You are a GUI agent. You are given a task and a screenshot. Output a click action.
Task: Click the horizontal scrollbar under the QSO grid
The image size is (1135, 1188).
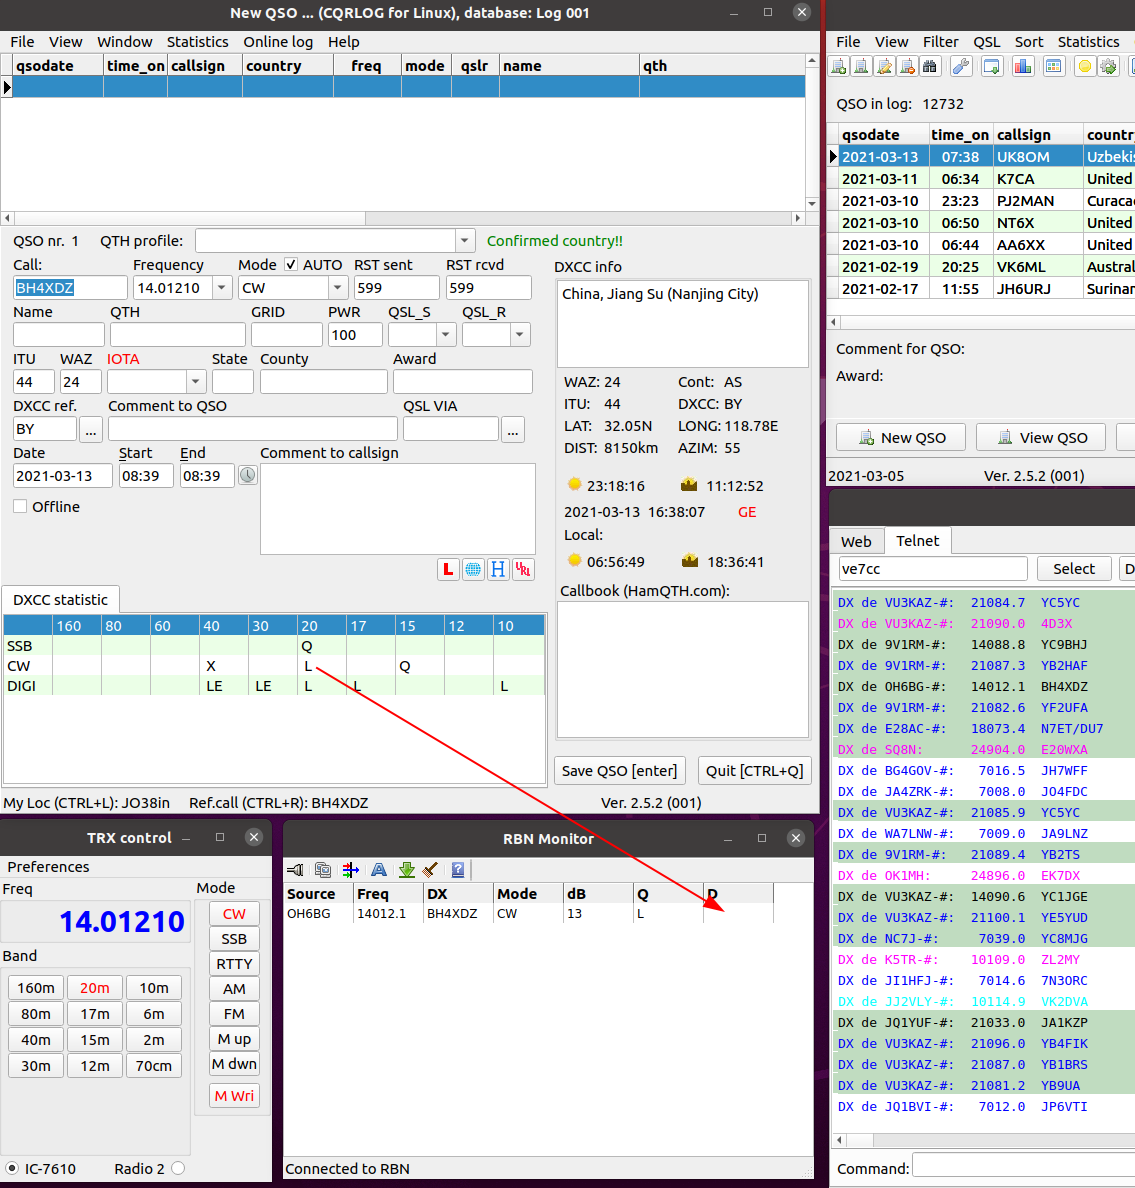point(402,218)
